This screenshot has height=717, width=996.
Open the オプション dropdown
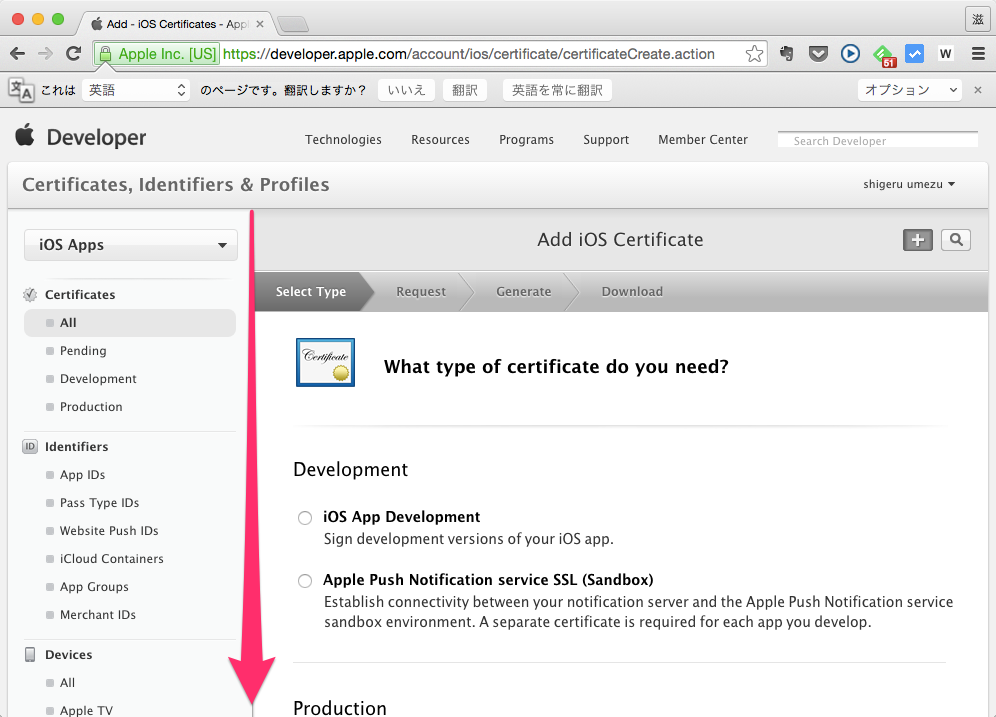pos(909,90)
